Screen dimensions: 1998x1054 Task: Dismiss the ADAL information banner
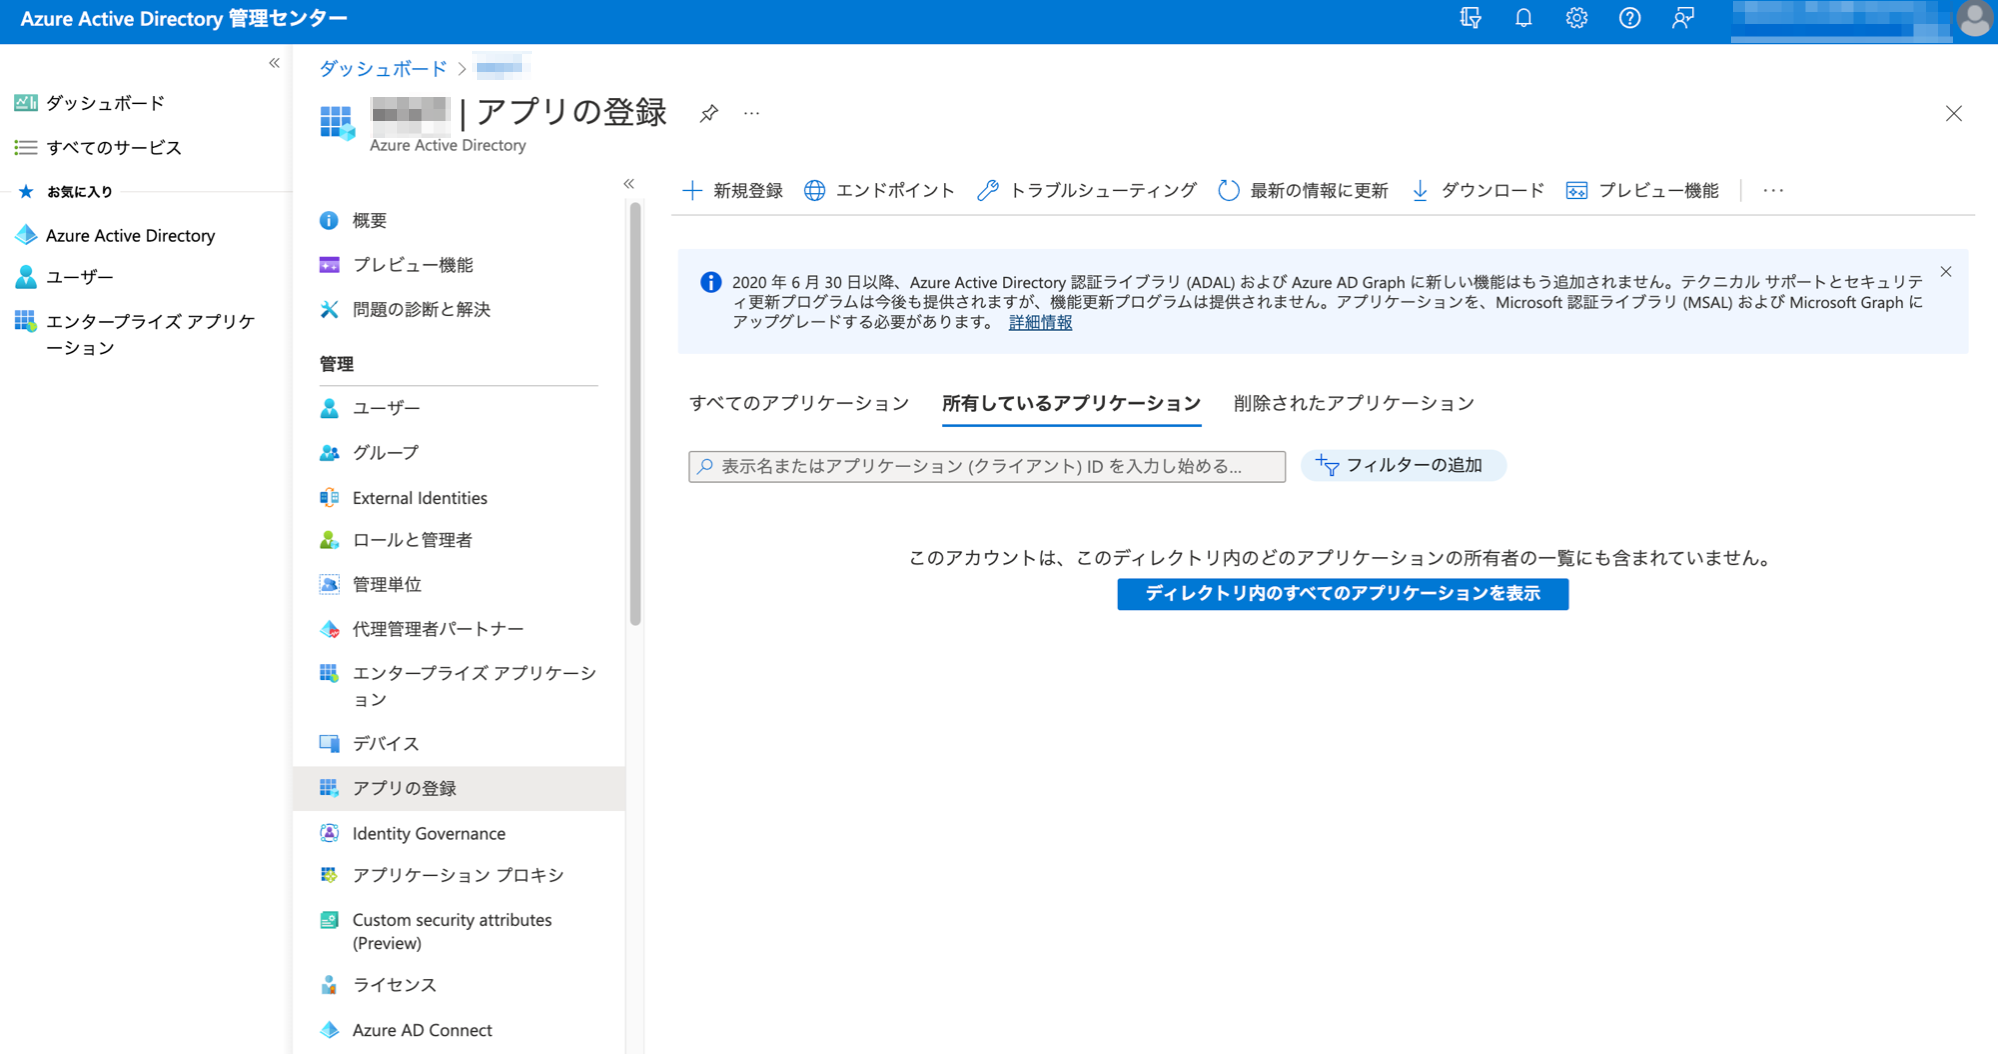tap(1946, 272)
